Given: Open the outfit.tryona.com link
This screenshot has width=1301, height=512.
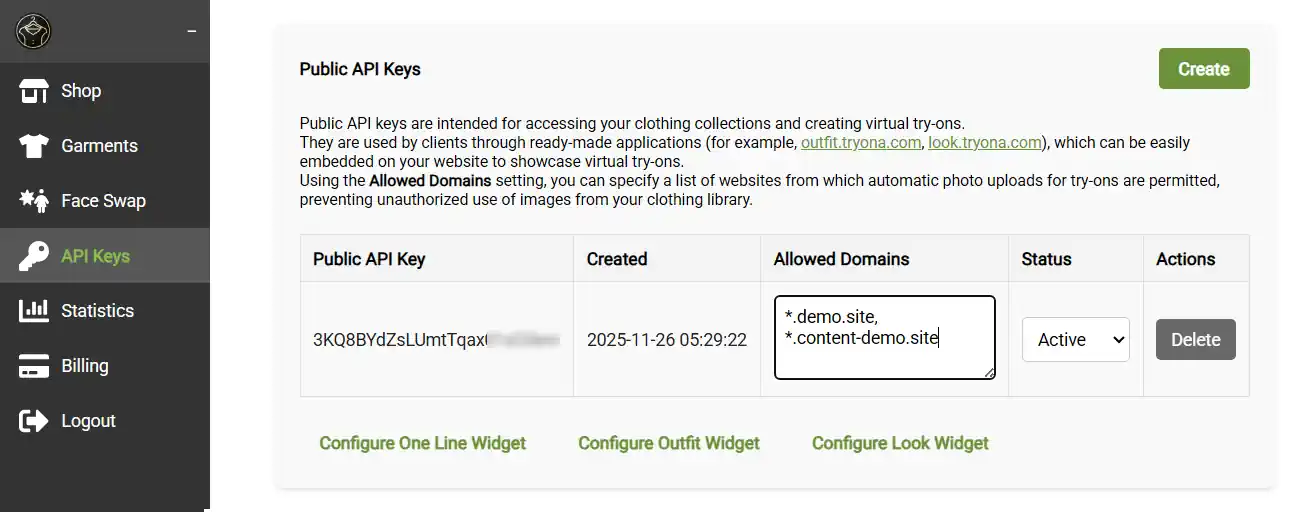Looking at the screenshot, I should tap(861, 143).
